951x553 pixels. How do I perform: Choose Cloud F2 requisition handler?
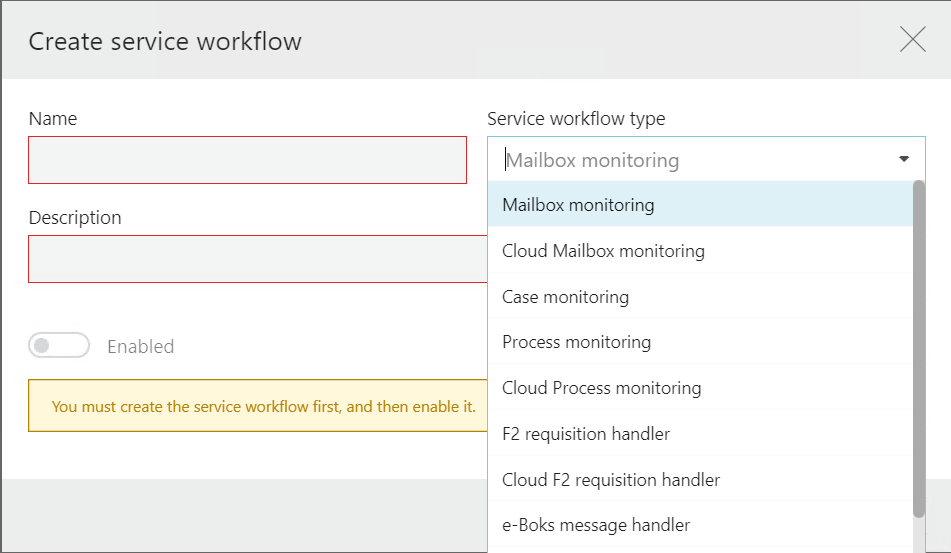(x=701, y=480)
